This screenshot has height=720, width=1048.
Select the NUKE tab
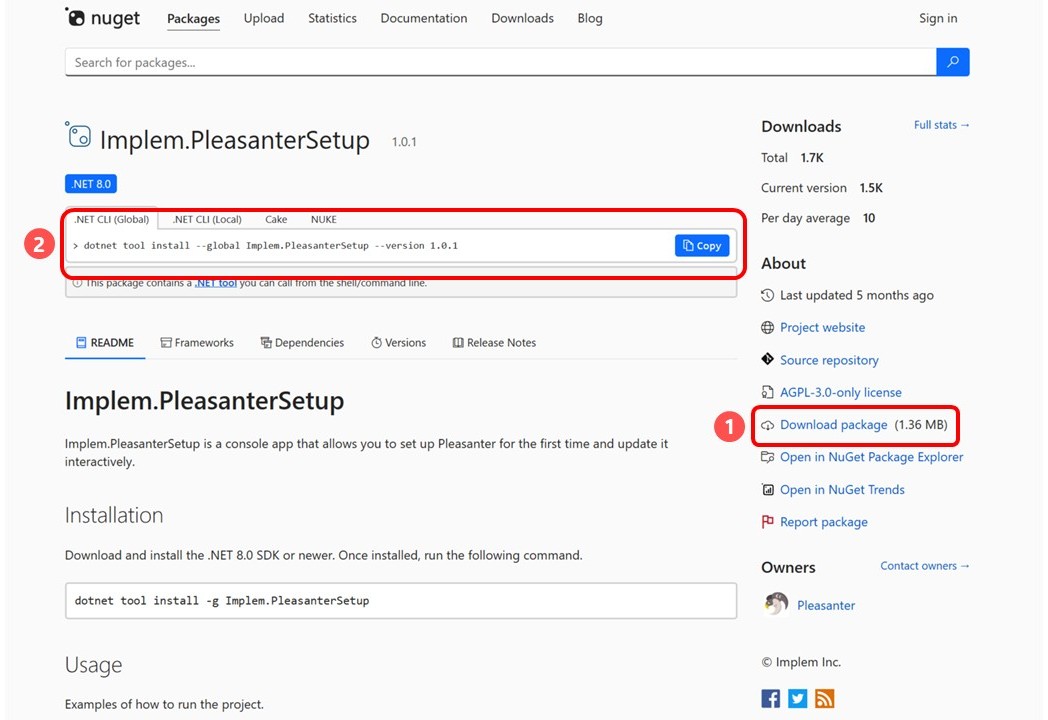click(x=323, y=219)
